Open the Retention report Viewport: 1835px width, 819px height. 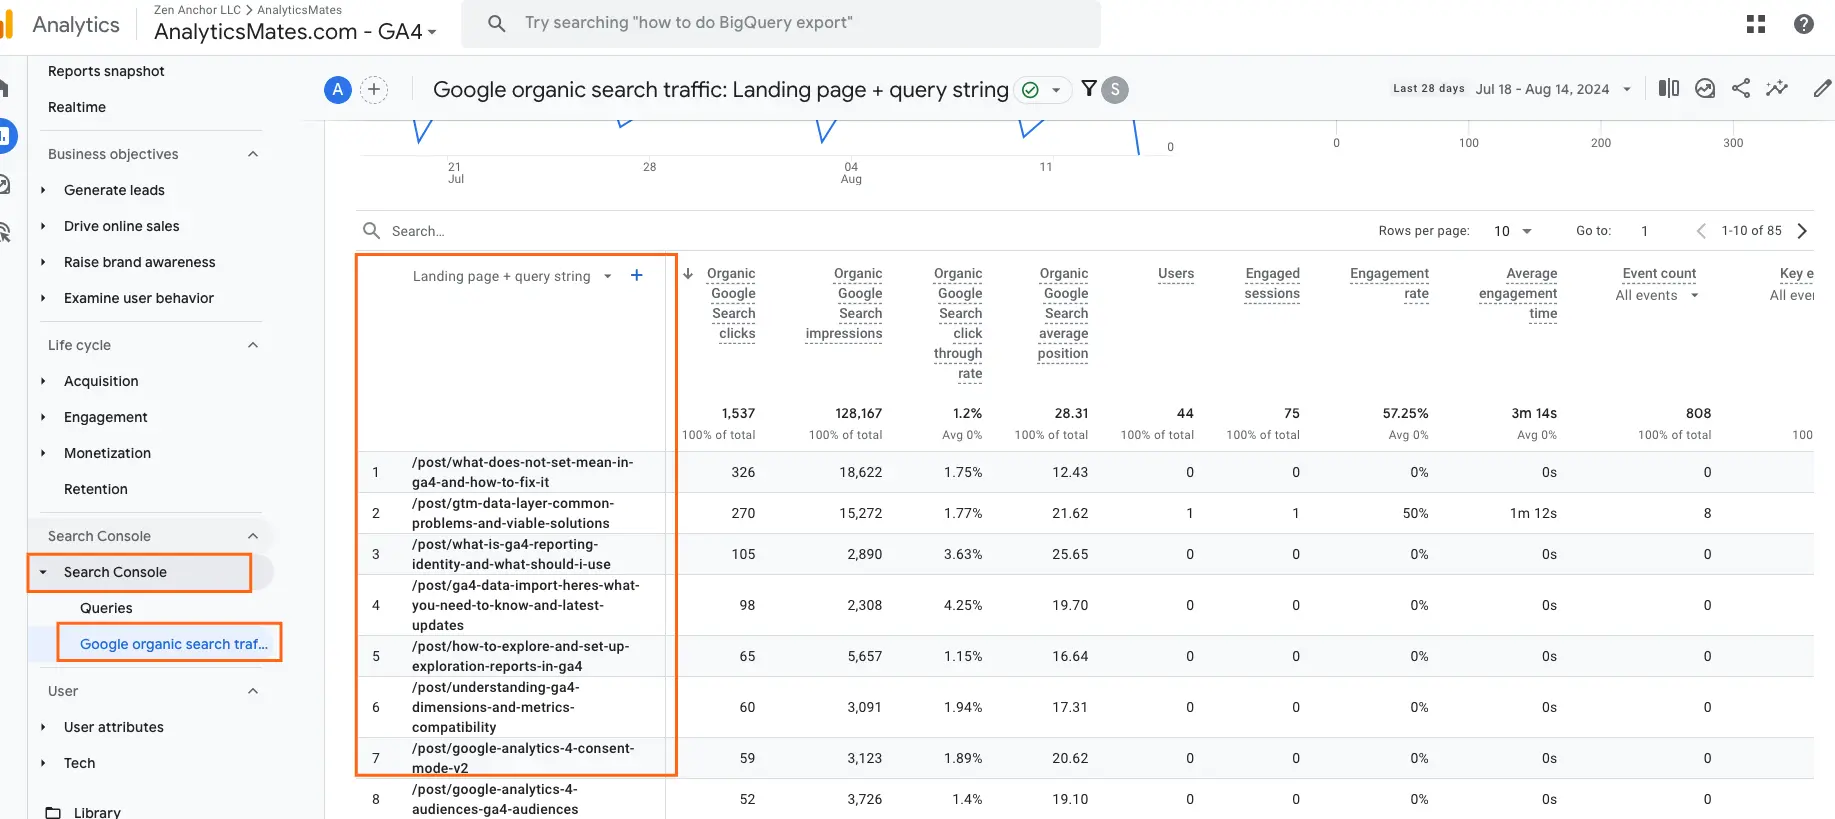(96, 489)
